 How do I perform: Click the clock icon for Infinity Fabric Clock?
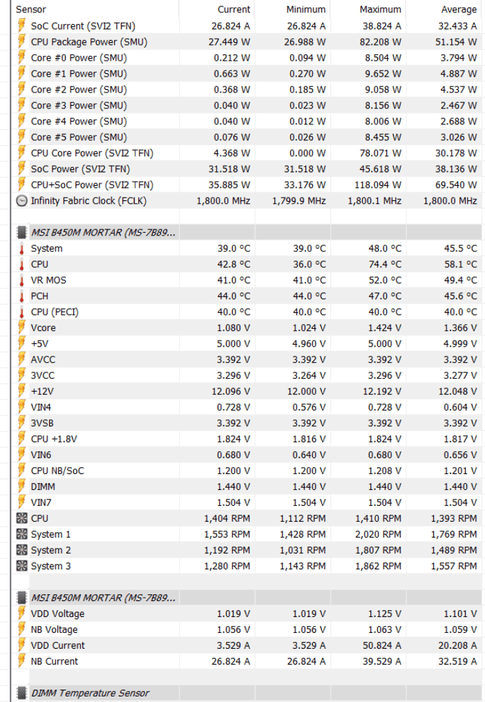tap(21, 201)
